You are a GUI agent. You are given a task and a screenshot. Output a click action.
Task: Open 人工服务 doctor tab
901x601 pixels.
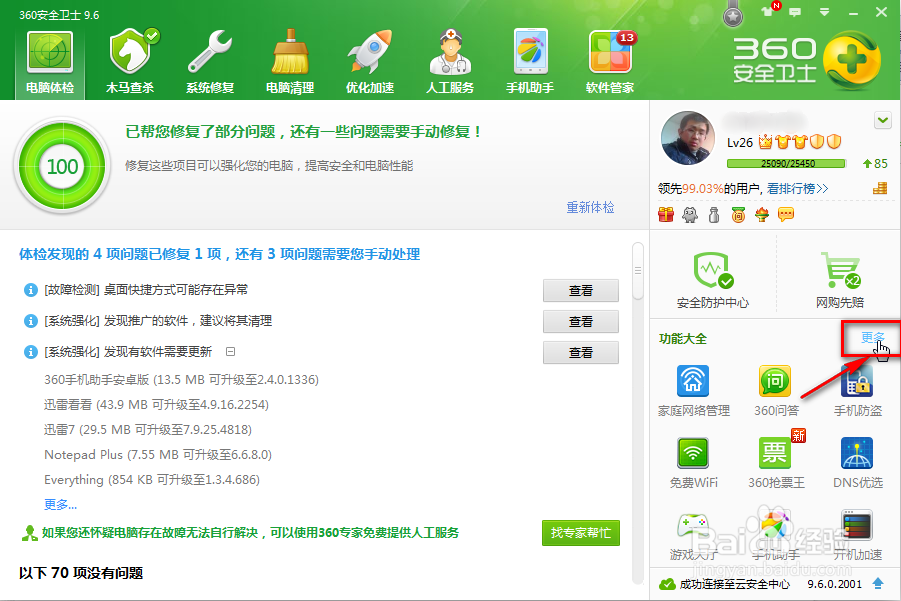point(450,63)
